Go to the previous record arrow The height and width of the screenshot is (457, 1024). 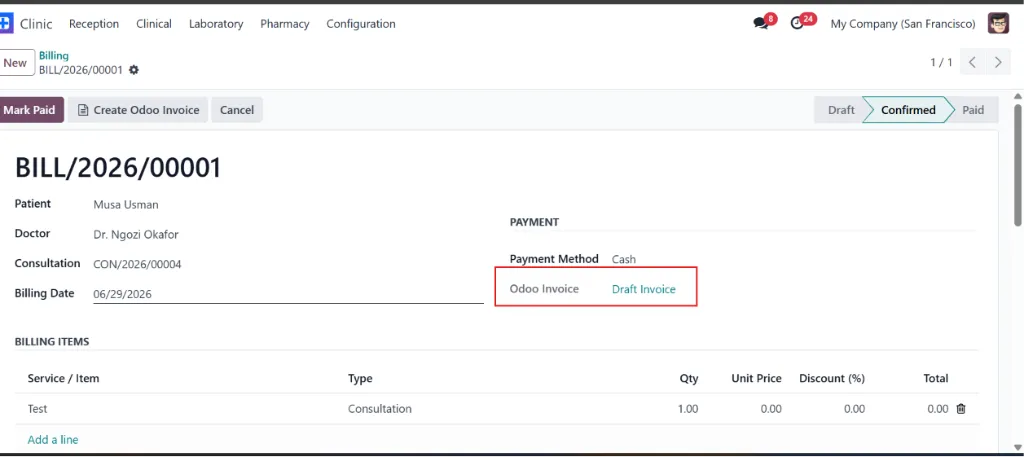972,63
